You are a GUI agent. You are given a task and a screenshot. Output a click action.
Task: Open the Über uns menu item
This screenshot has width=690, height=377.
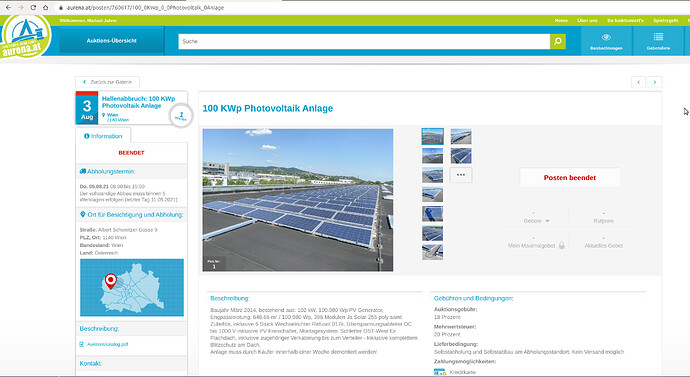(587, 21)
